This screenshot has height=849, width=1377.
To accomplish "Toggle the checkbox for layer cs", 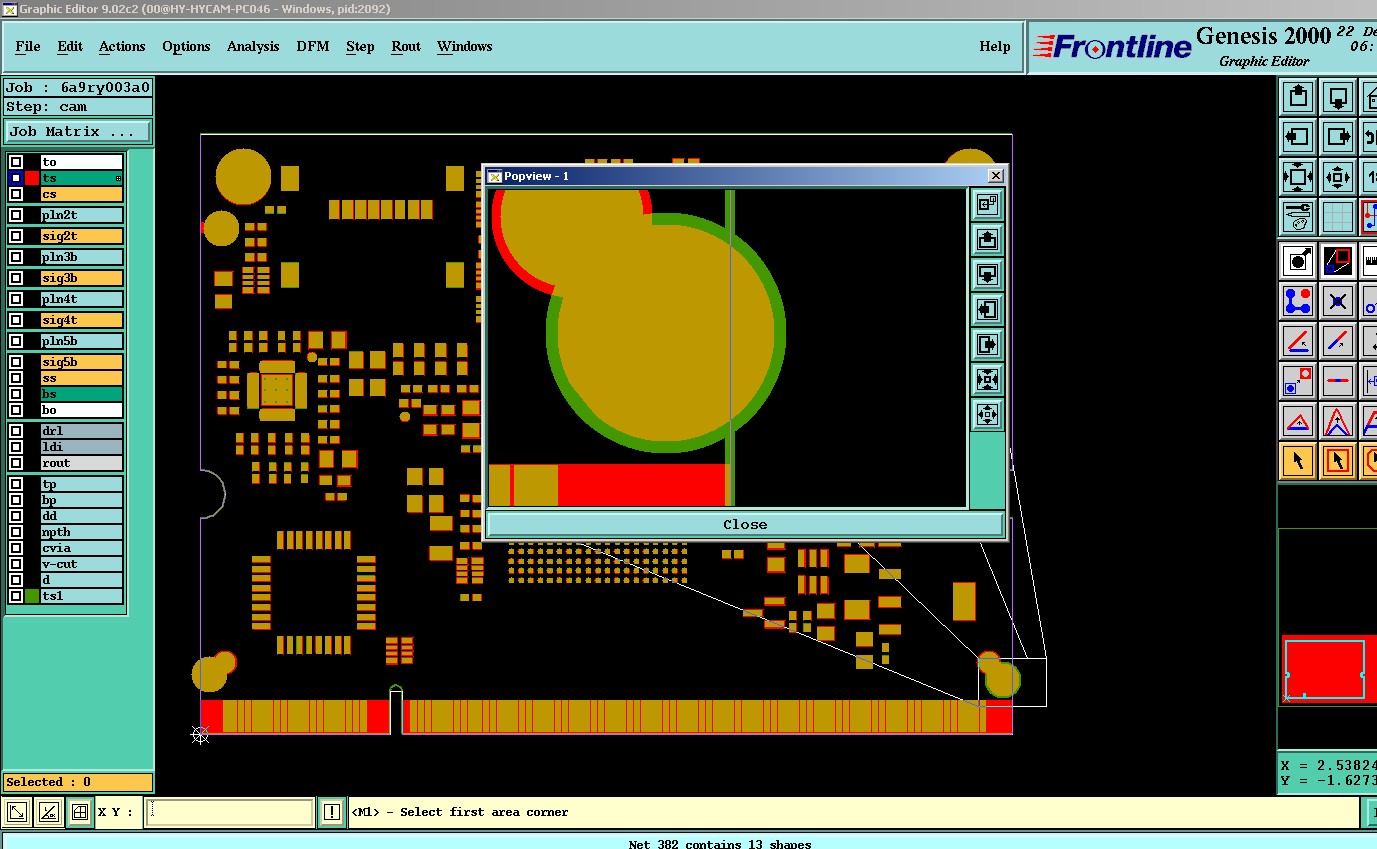I will [x=16, y=194].
